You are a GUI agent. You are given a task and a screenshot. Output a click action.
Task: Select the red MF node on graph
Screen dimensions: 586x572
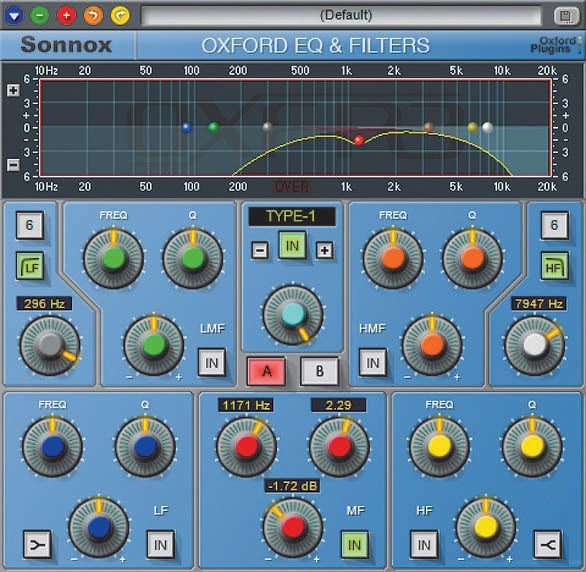pyautogui.click(x=359, y=140)
